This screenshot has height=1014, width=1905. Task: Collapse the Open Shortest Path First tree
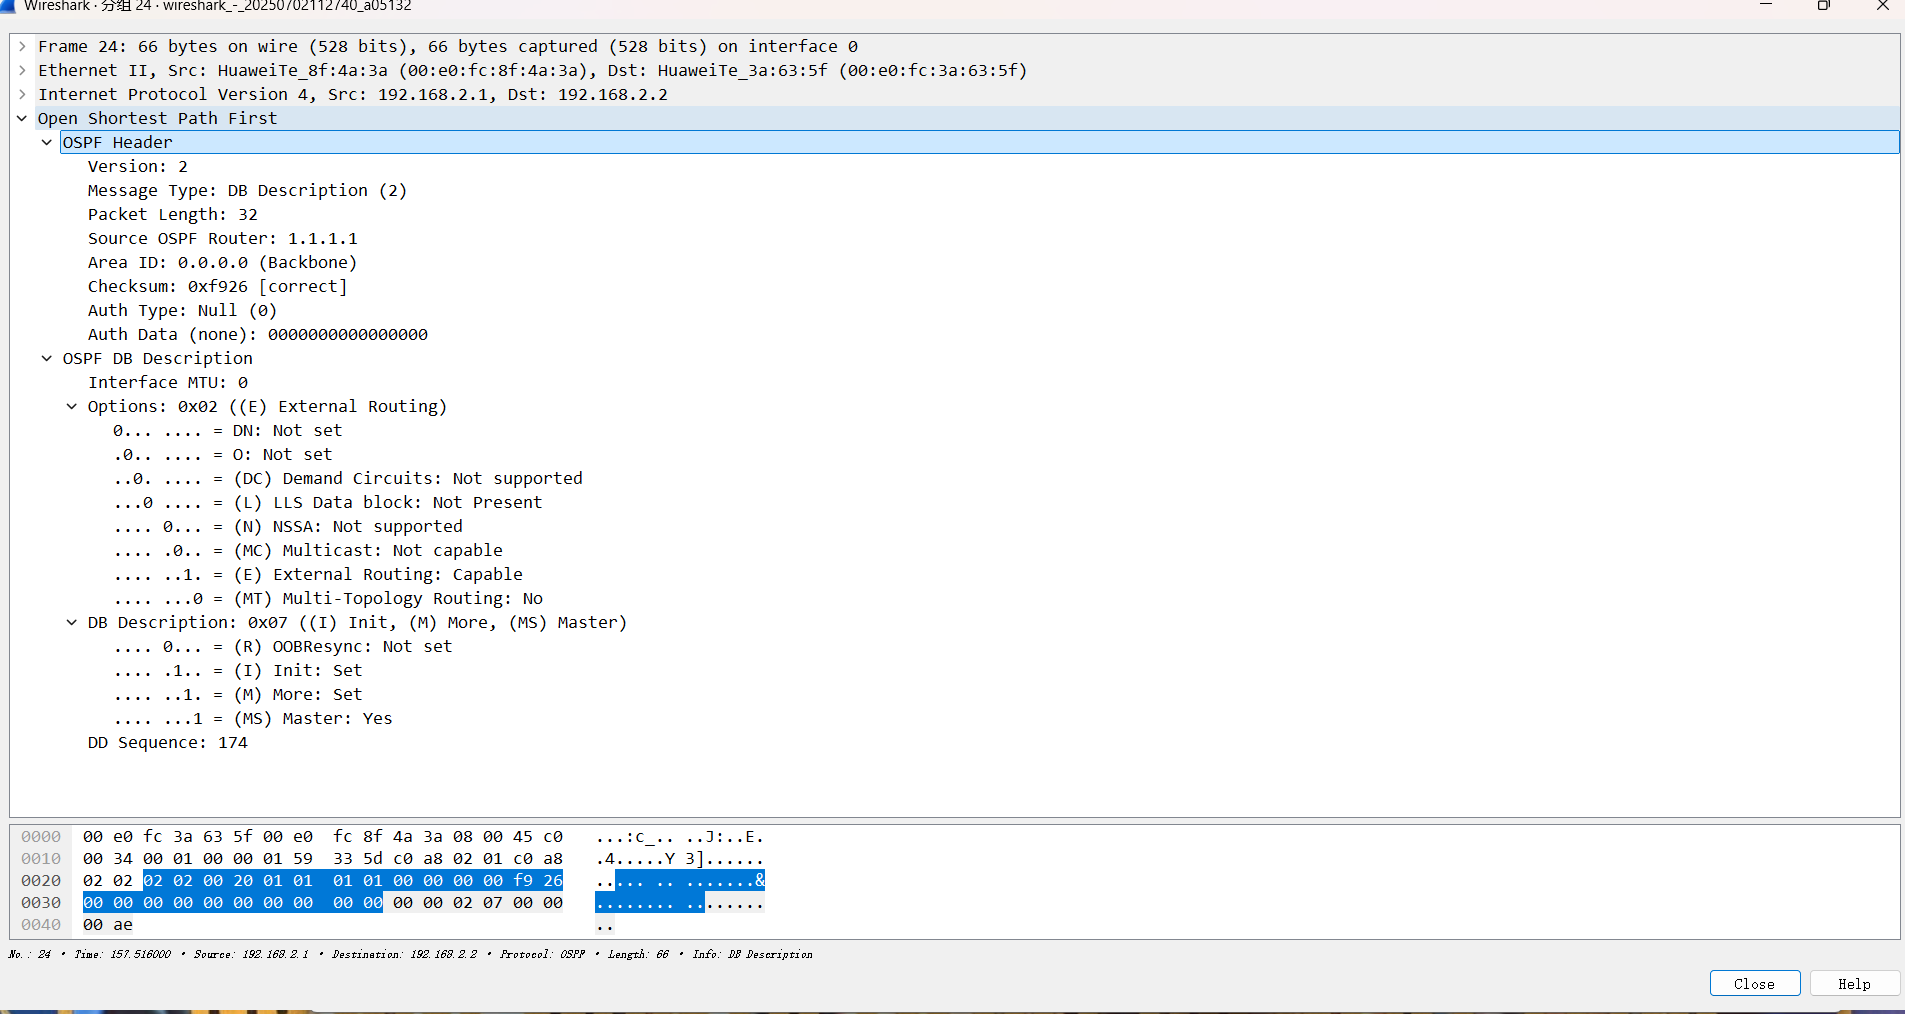[21, 118]
